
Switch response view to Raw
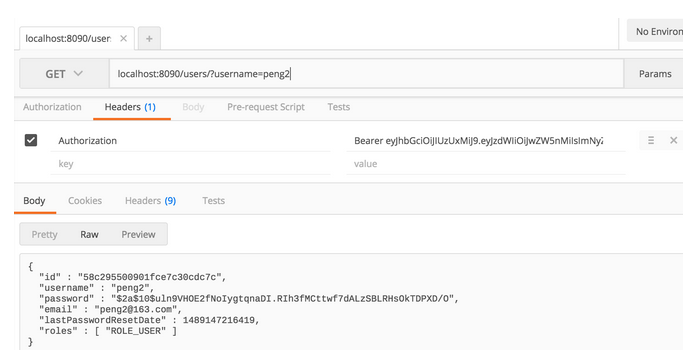[89, 234]
